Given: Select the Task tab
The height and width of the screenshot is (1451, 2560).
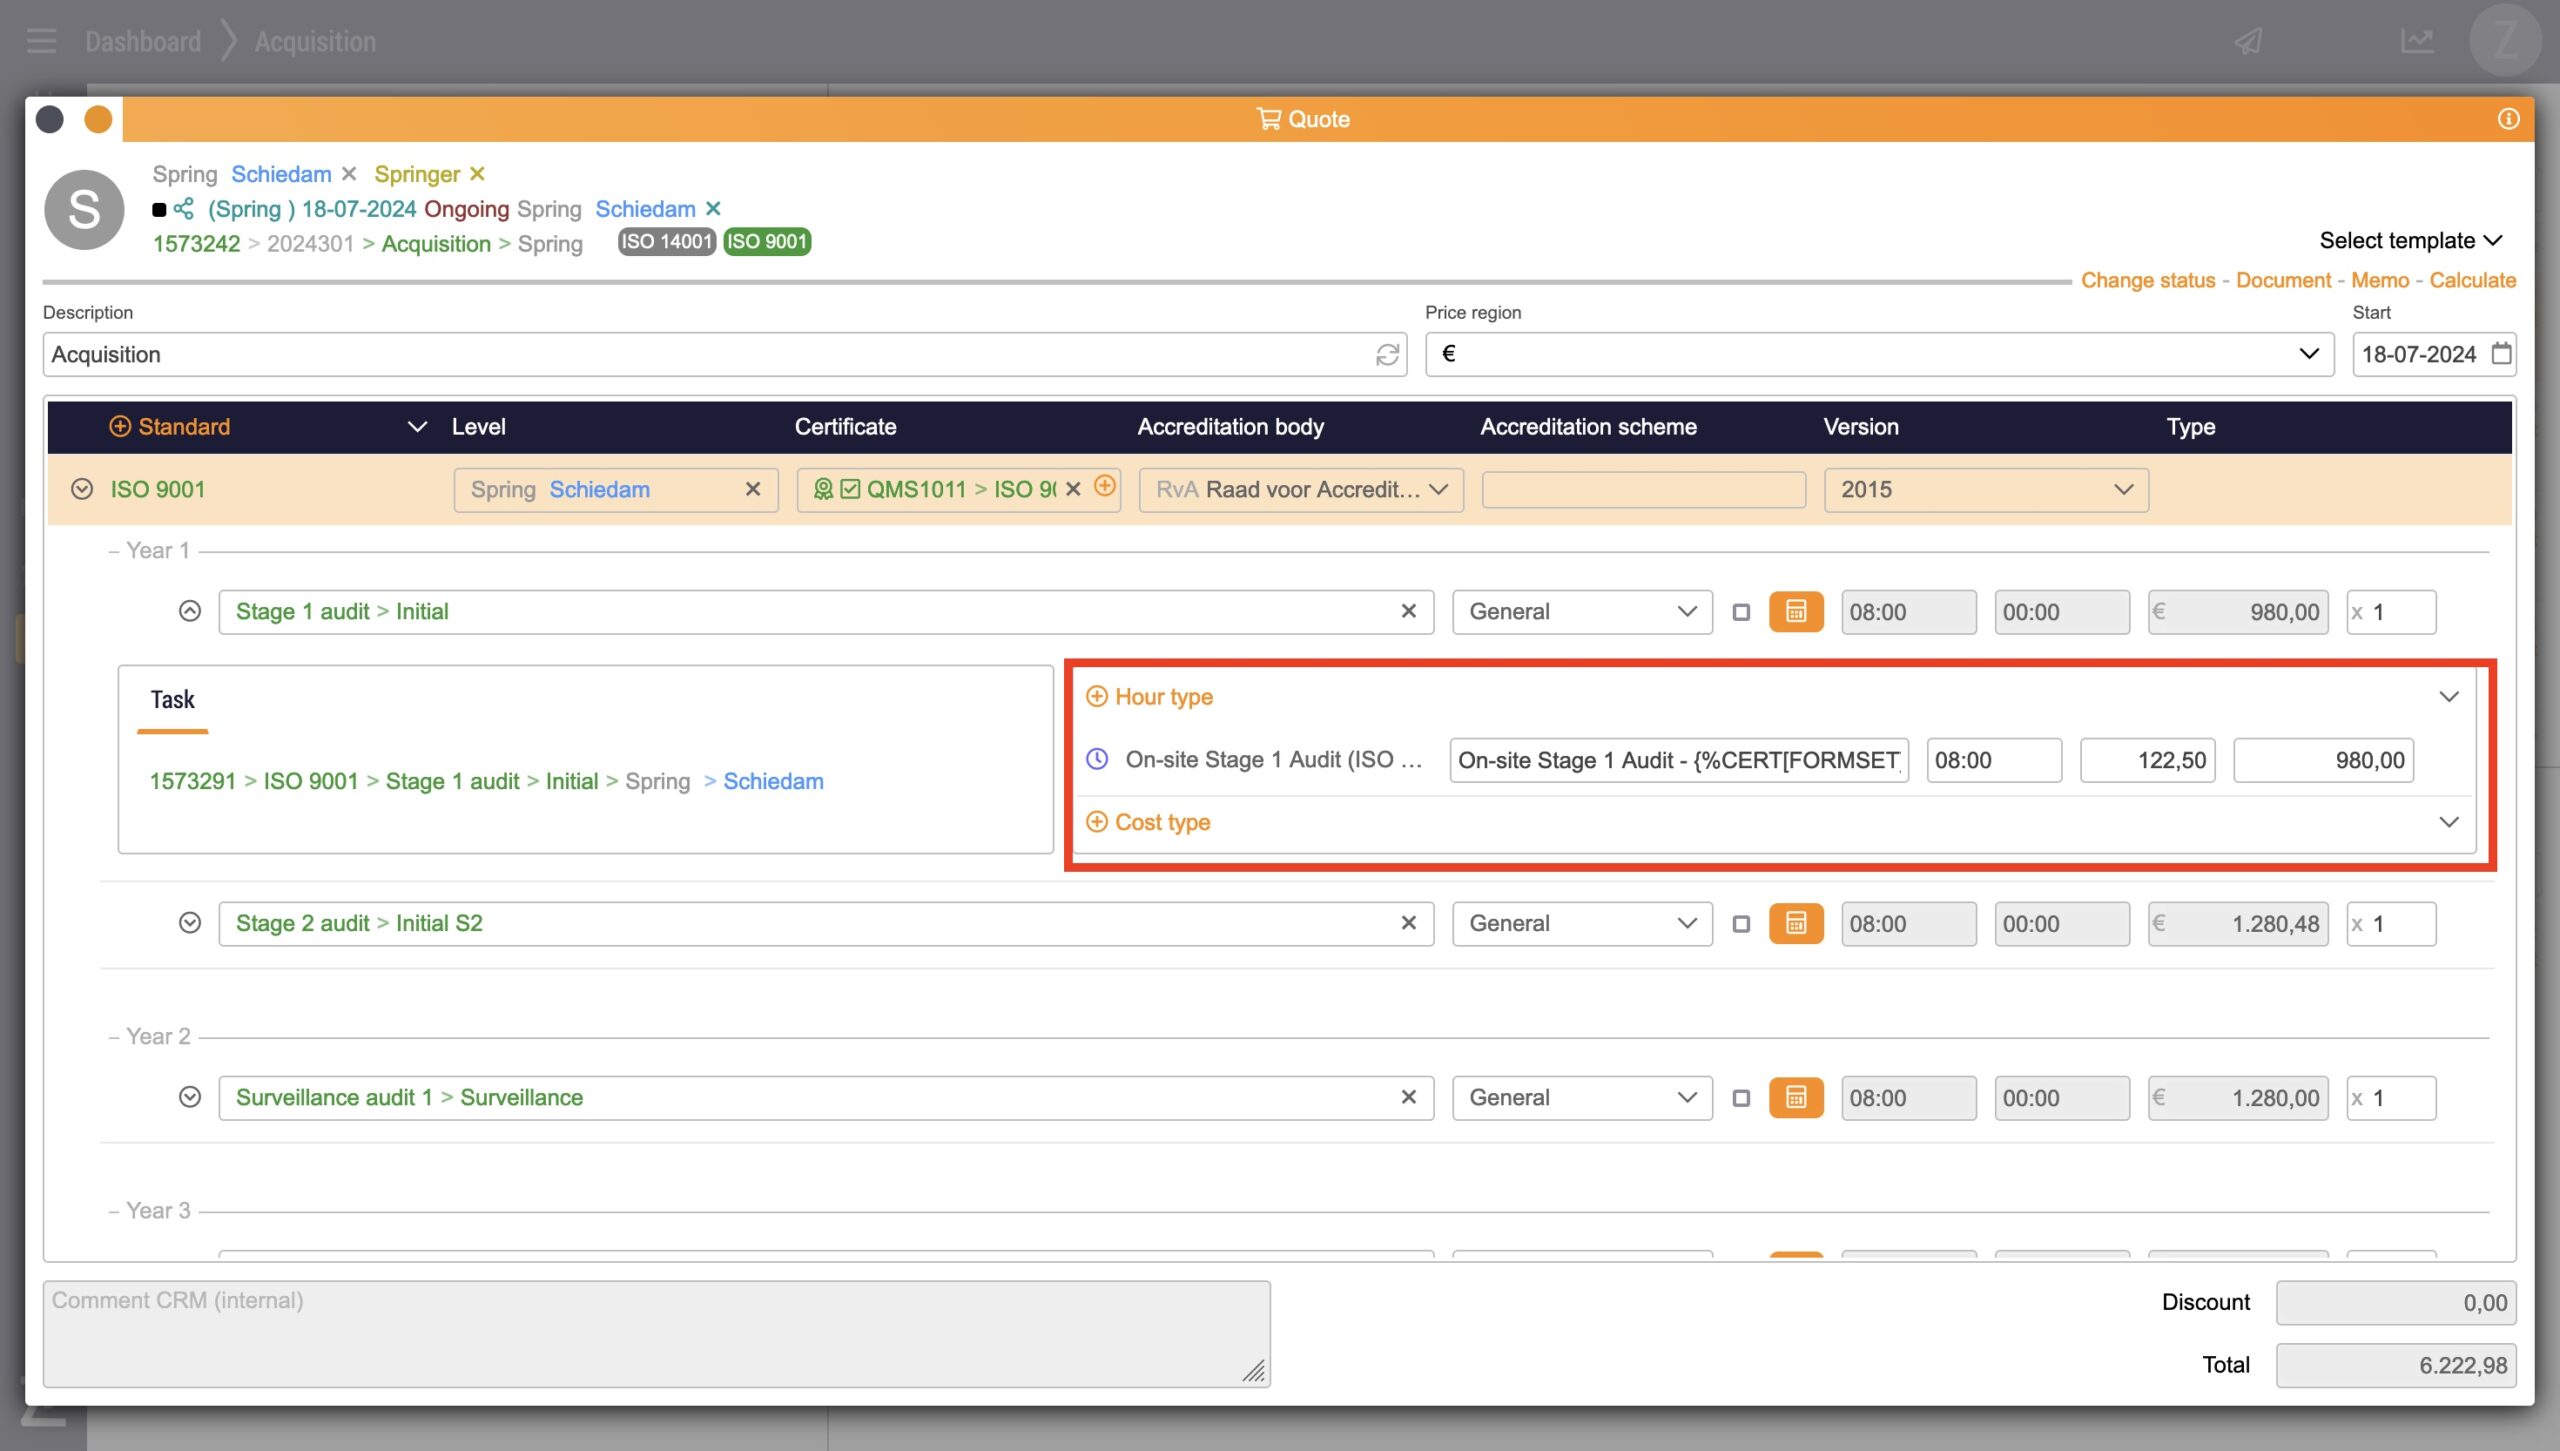Looking at the screenshot, I should [x=172, y=700].
